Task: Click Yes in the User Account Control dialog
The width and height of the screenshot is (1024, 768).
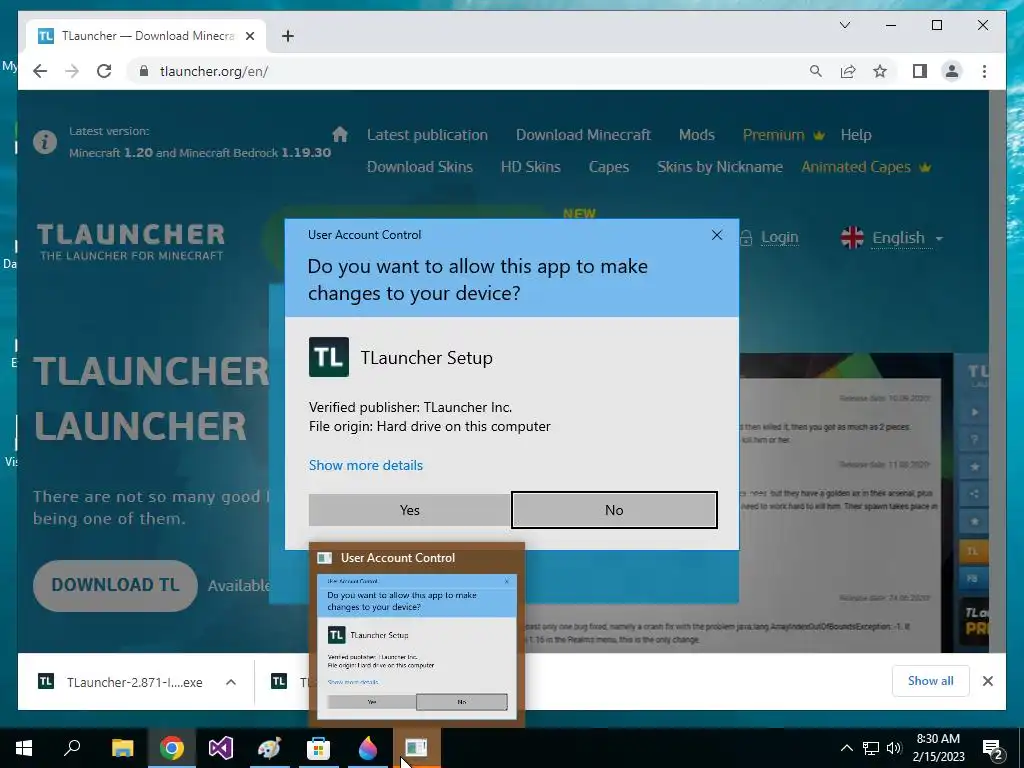Action: click(x=409, y=510)
